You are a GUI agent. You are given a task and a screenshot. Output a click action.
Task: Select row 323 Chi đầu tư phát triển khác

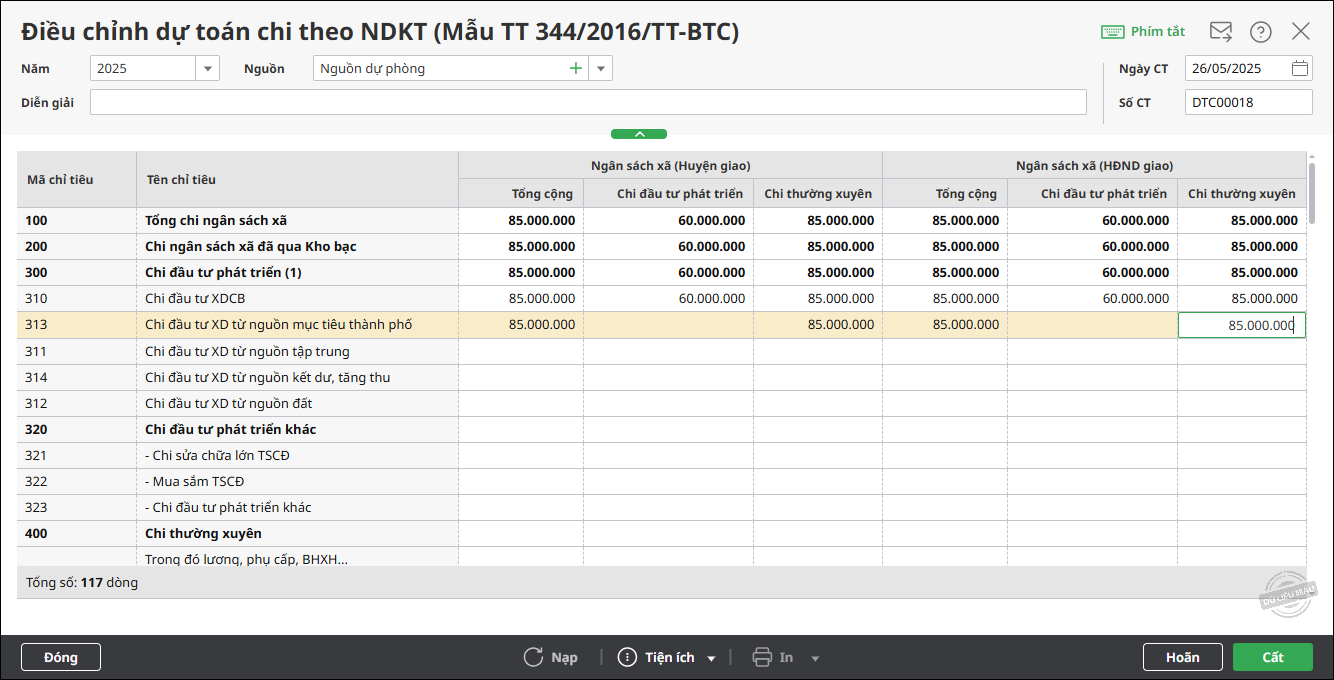[x=661, y=507]
